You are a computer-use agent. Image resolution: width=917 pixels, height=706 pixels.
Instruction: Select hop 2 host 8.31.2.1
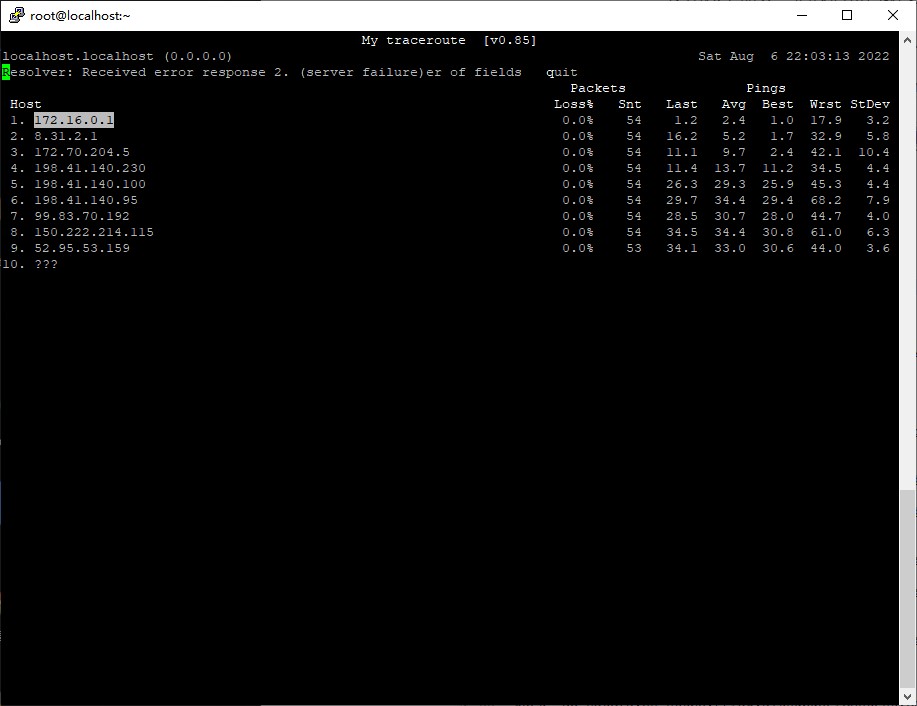tap(66, 136)
